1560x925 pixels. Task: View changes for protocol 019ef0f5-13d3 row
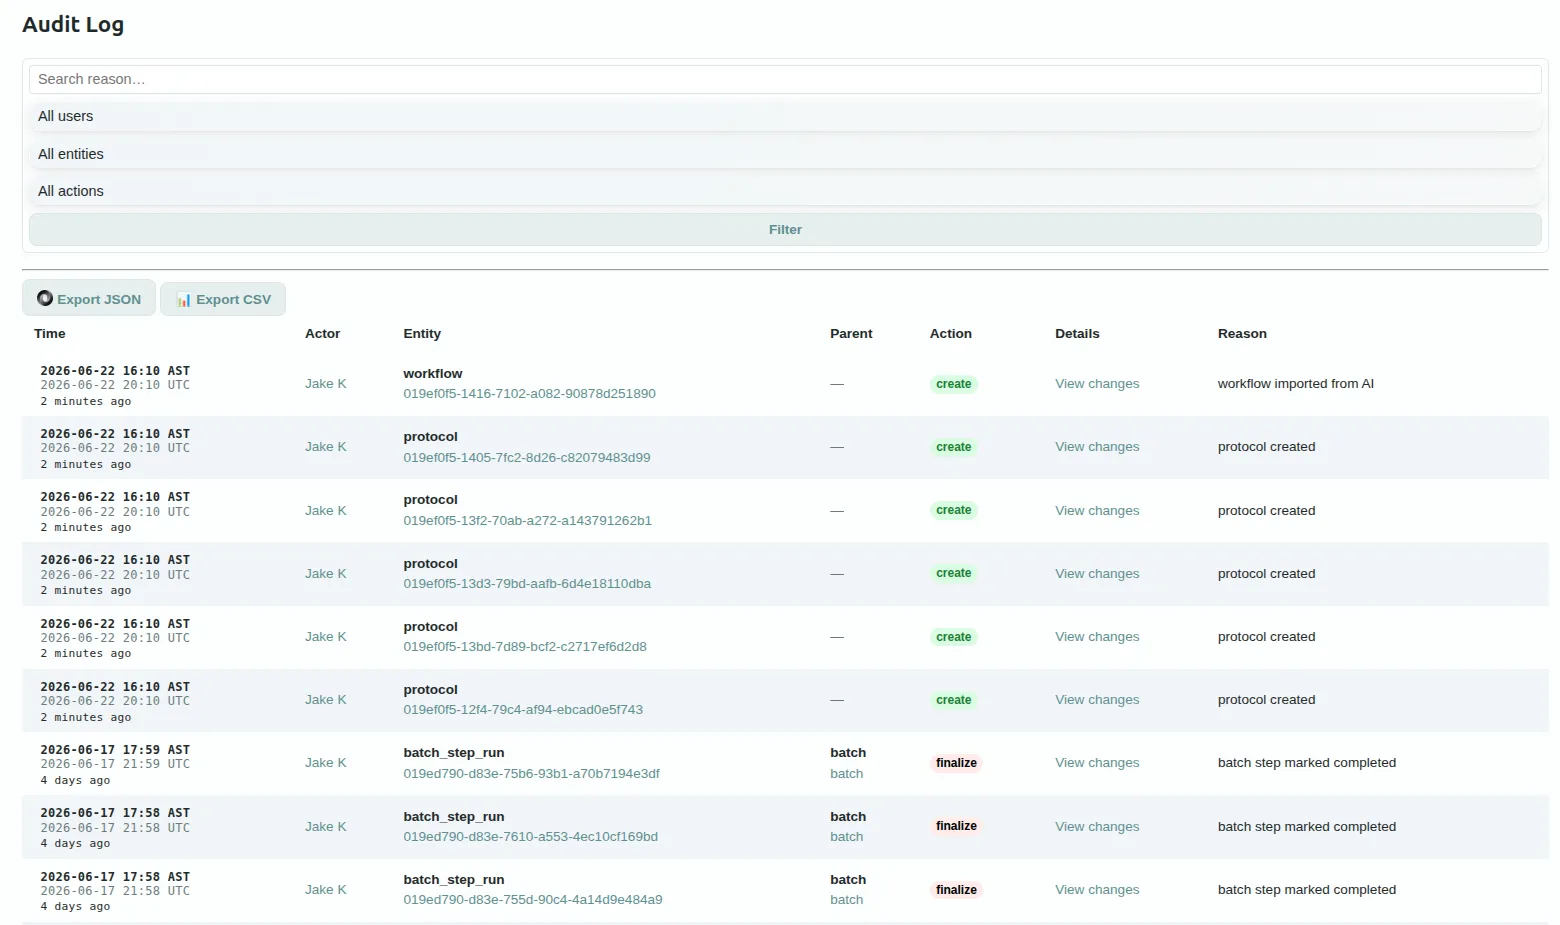(x=1097, y=573)
